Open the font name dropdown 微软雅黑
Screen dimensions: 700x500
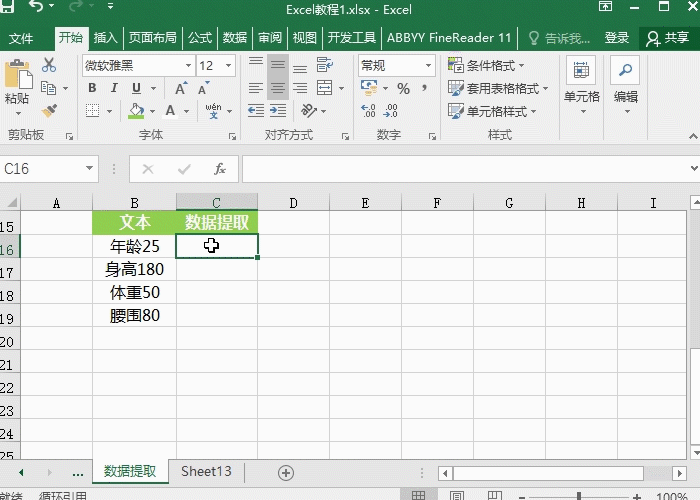(137, 65)
